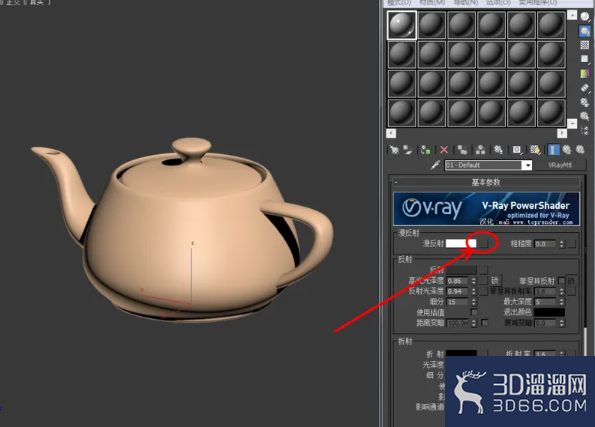This screenshot has width=595, height=427.
Task: Open the 选项(O) menu
Action: click(498, 3)
